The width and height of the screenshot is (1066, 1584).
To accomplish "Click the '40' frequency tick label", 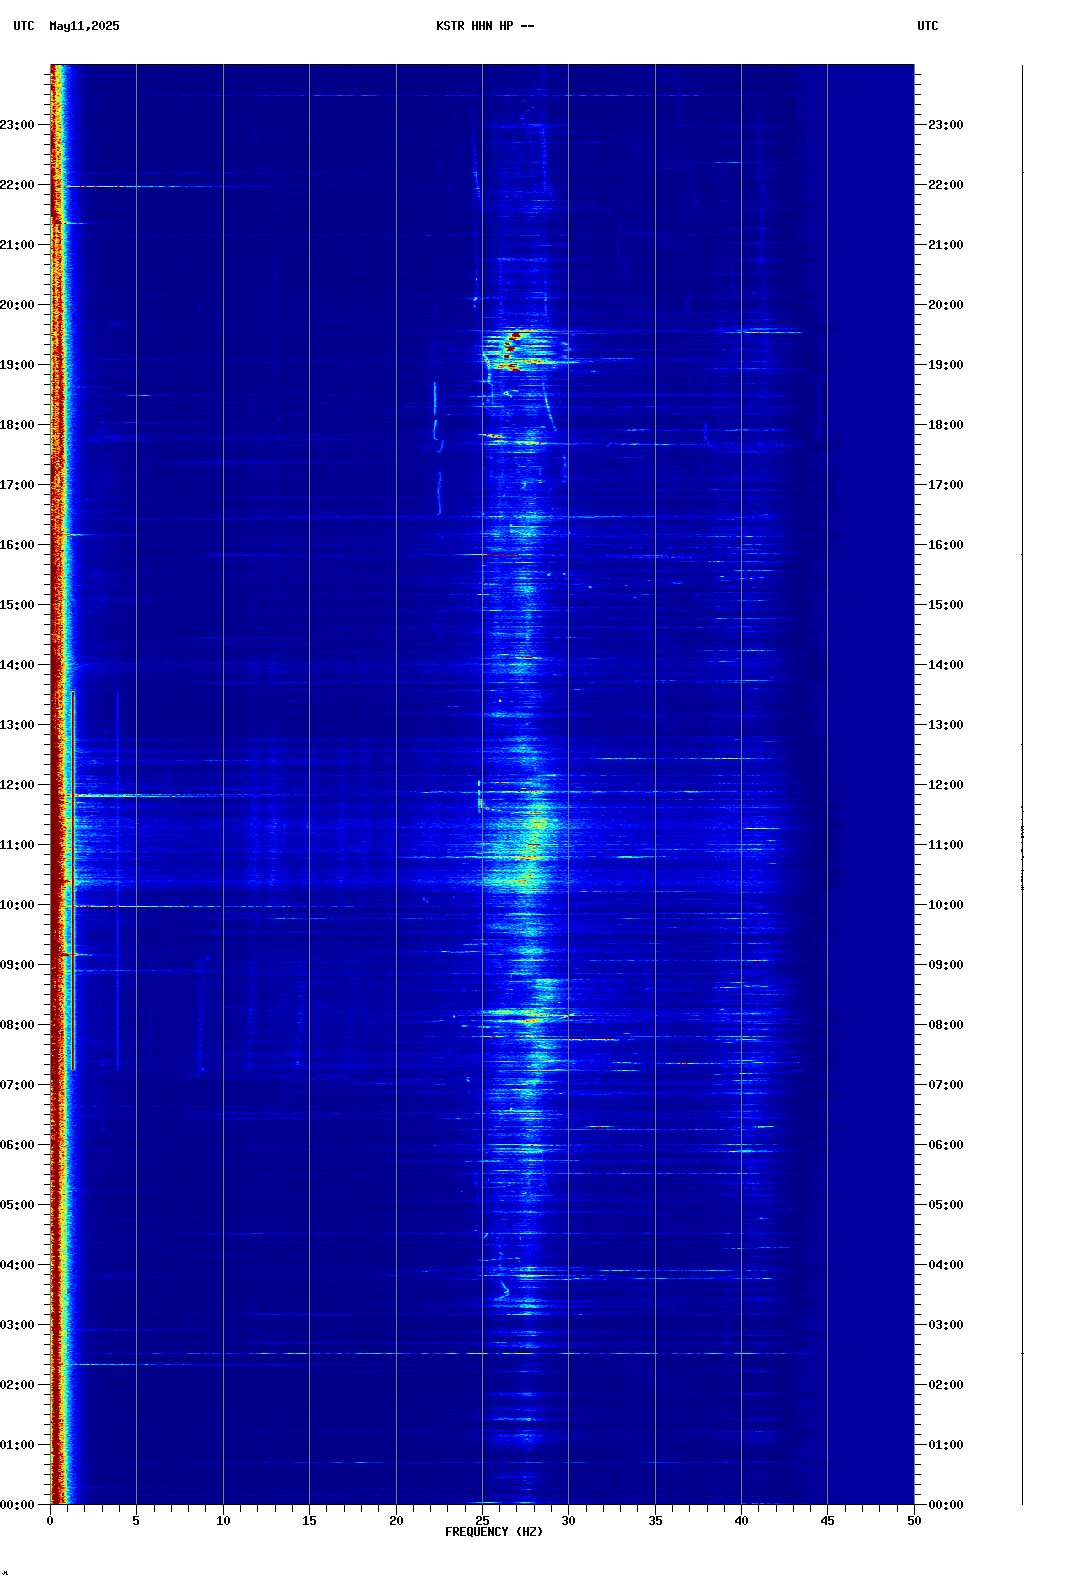I will [x=741, y=1521].
